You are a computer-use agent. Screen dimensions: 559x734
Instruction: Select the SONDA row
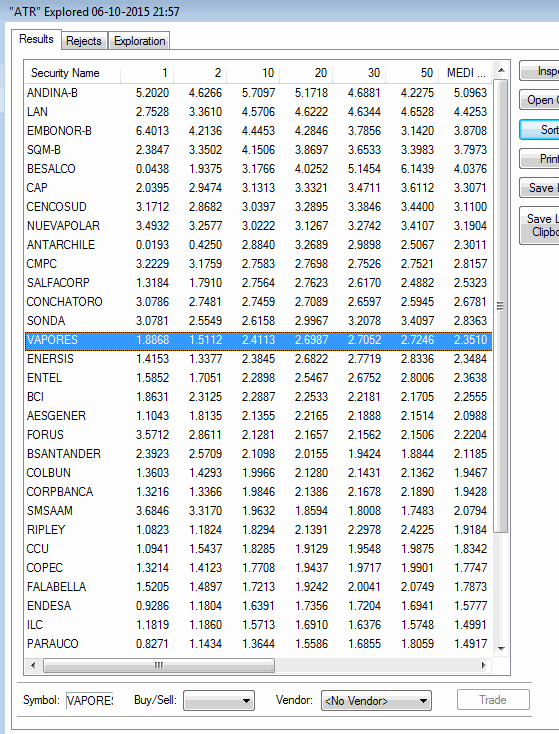coord(258,321)
